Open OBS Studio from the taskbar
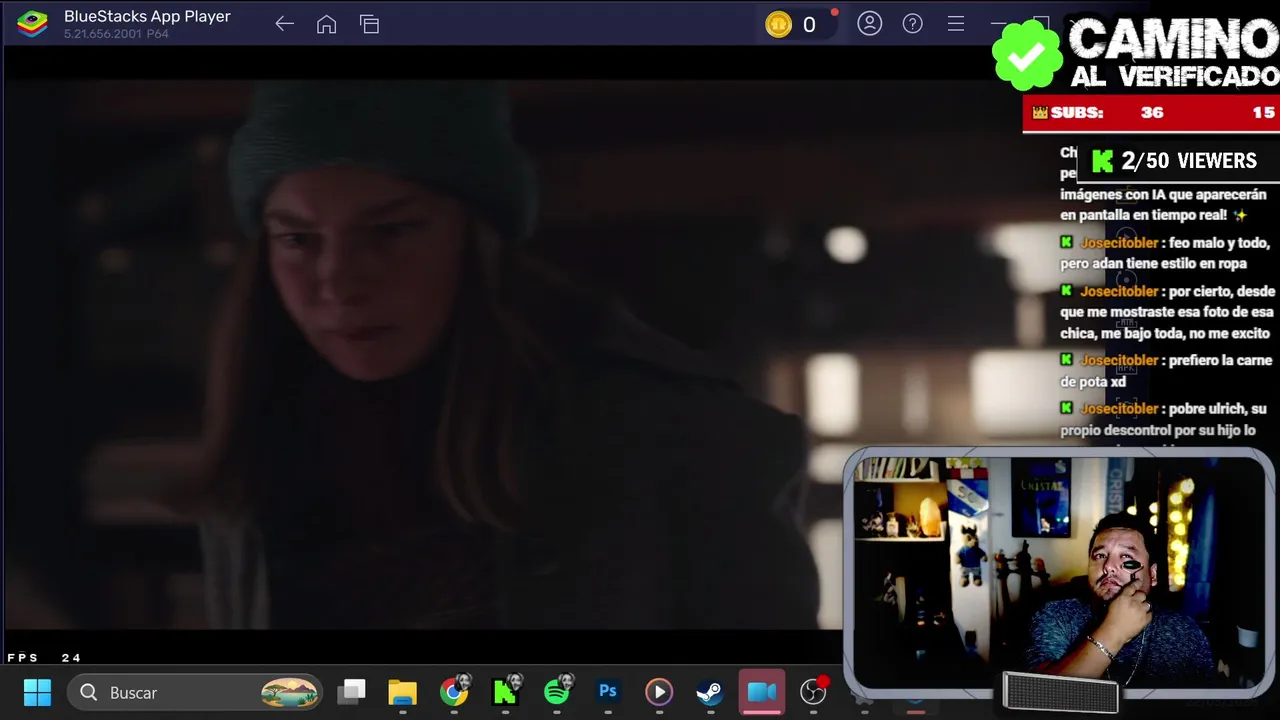The image size is (1280, 720). (815, 691)
